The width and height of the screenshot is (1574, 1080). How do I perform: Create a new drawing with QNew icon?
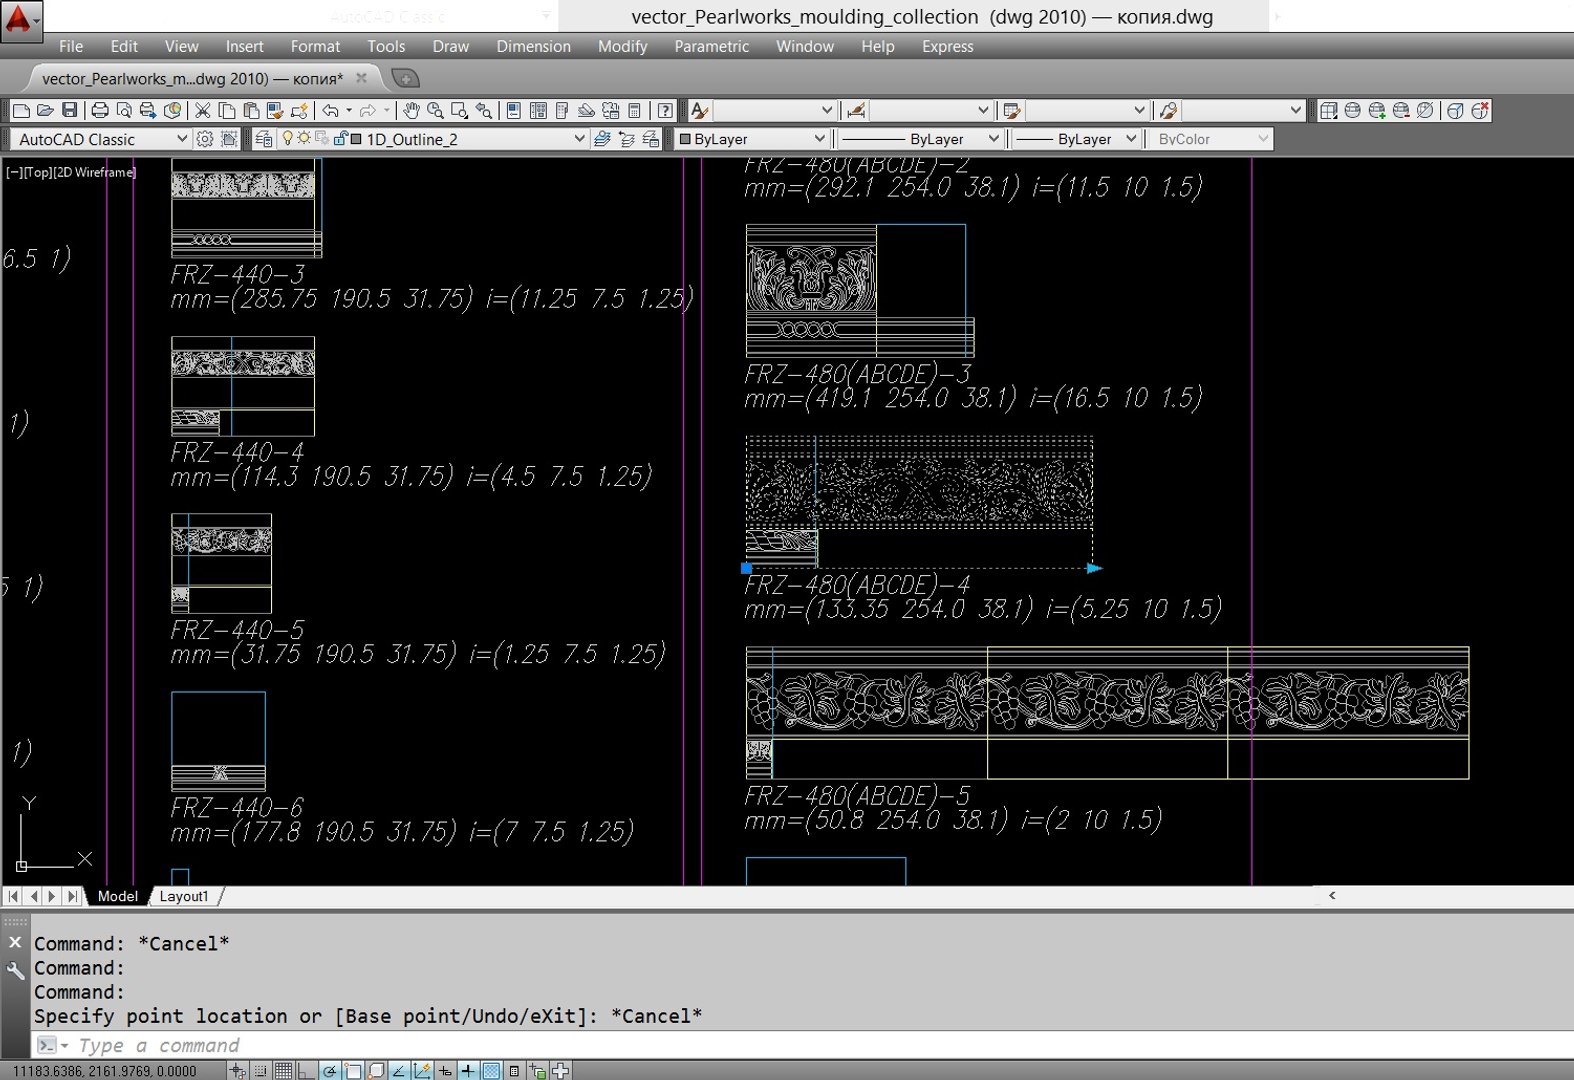pos(21,110)
